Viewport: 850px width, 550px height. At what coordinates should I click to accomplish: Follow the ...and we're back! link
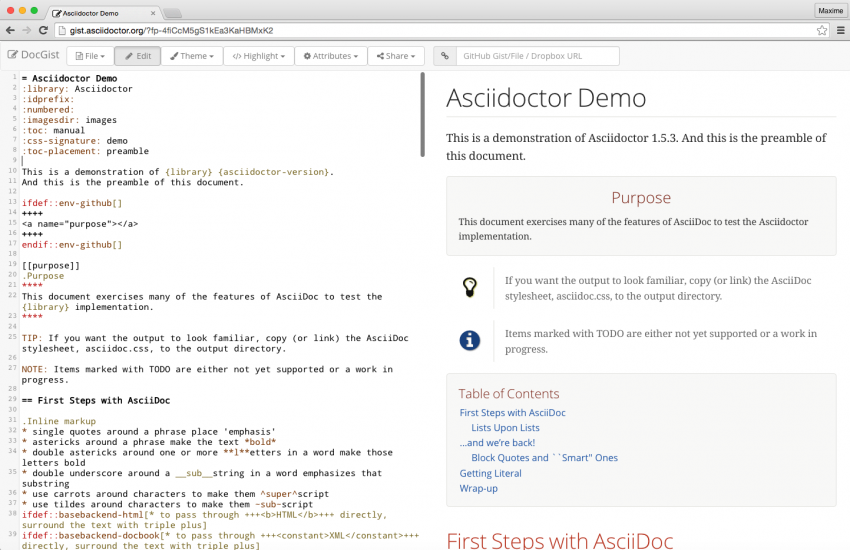(497, 443)
